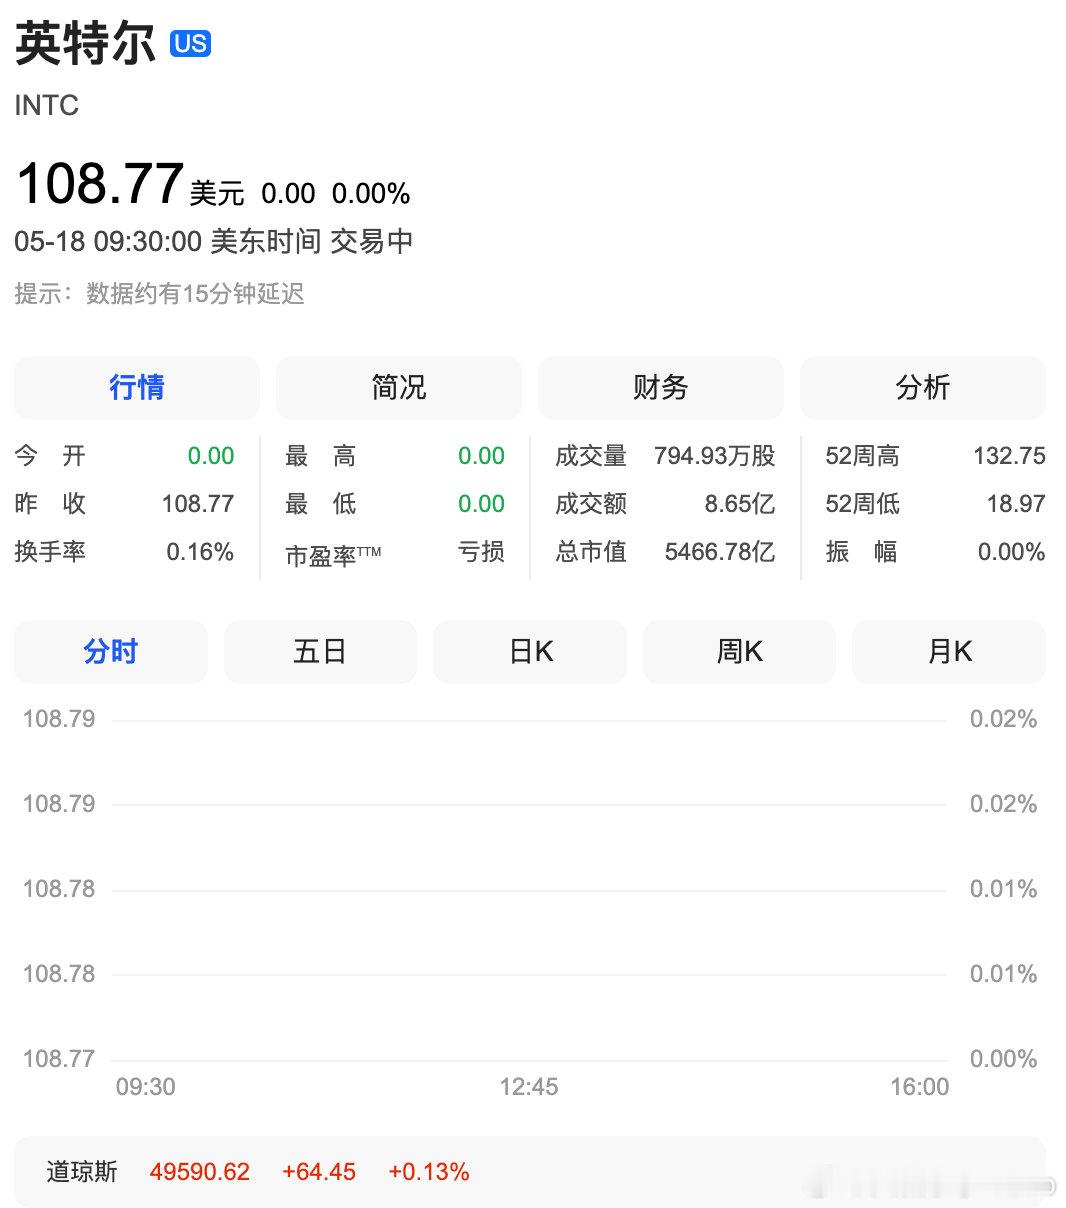
Task: Click the 52周高 value 132.75
Action: 1009,456
